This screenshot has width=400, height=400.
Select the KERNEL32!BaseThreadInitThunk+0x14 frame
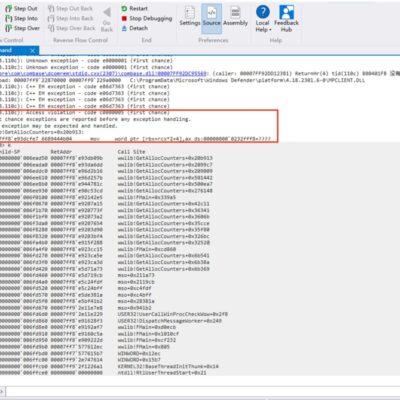tap(168, 366)
